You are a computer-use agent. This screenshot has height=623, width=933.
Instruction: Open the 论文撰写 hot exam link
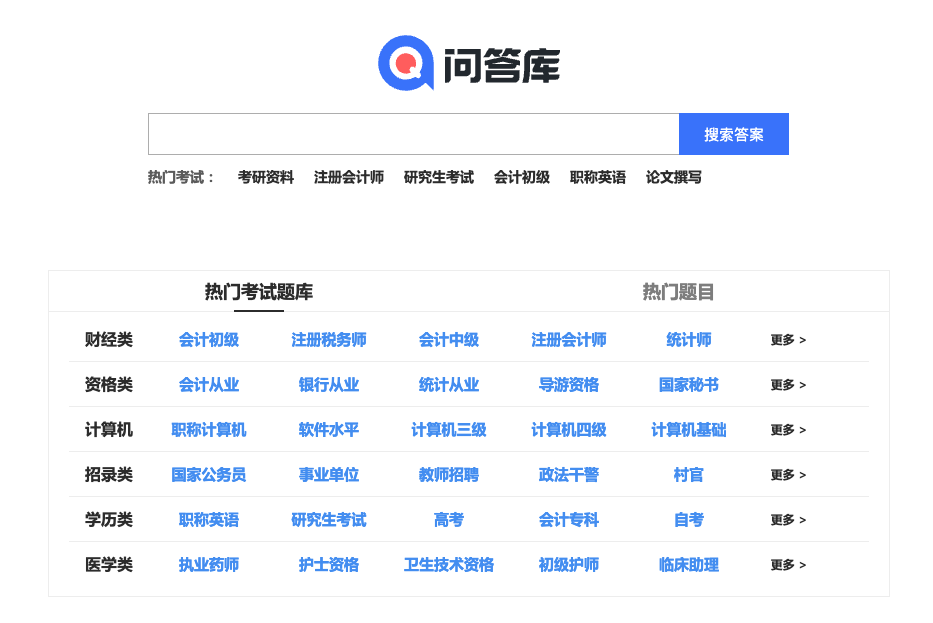[x=674, y=177]
